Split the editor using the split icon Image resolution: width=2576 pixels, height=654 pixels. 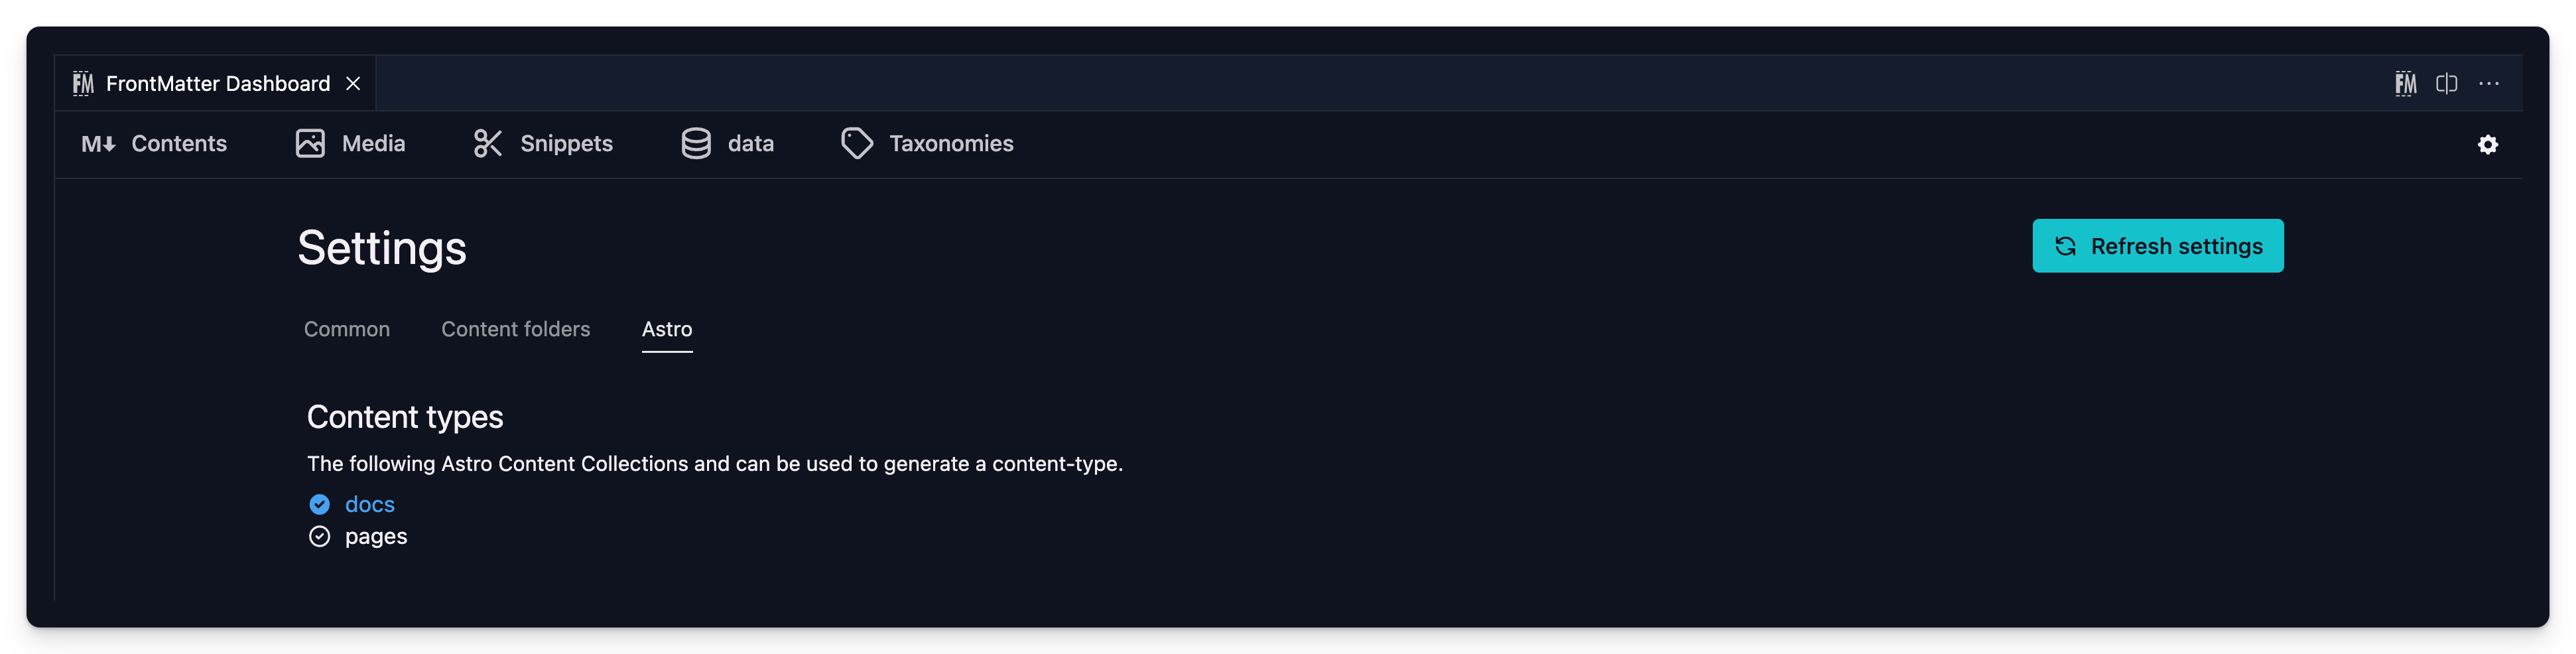tap(2446, 83)
